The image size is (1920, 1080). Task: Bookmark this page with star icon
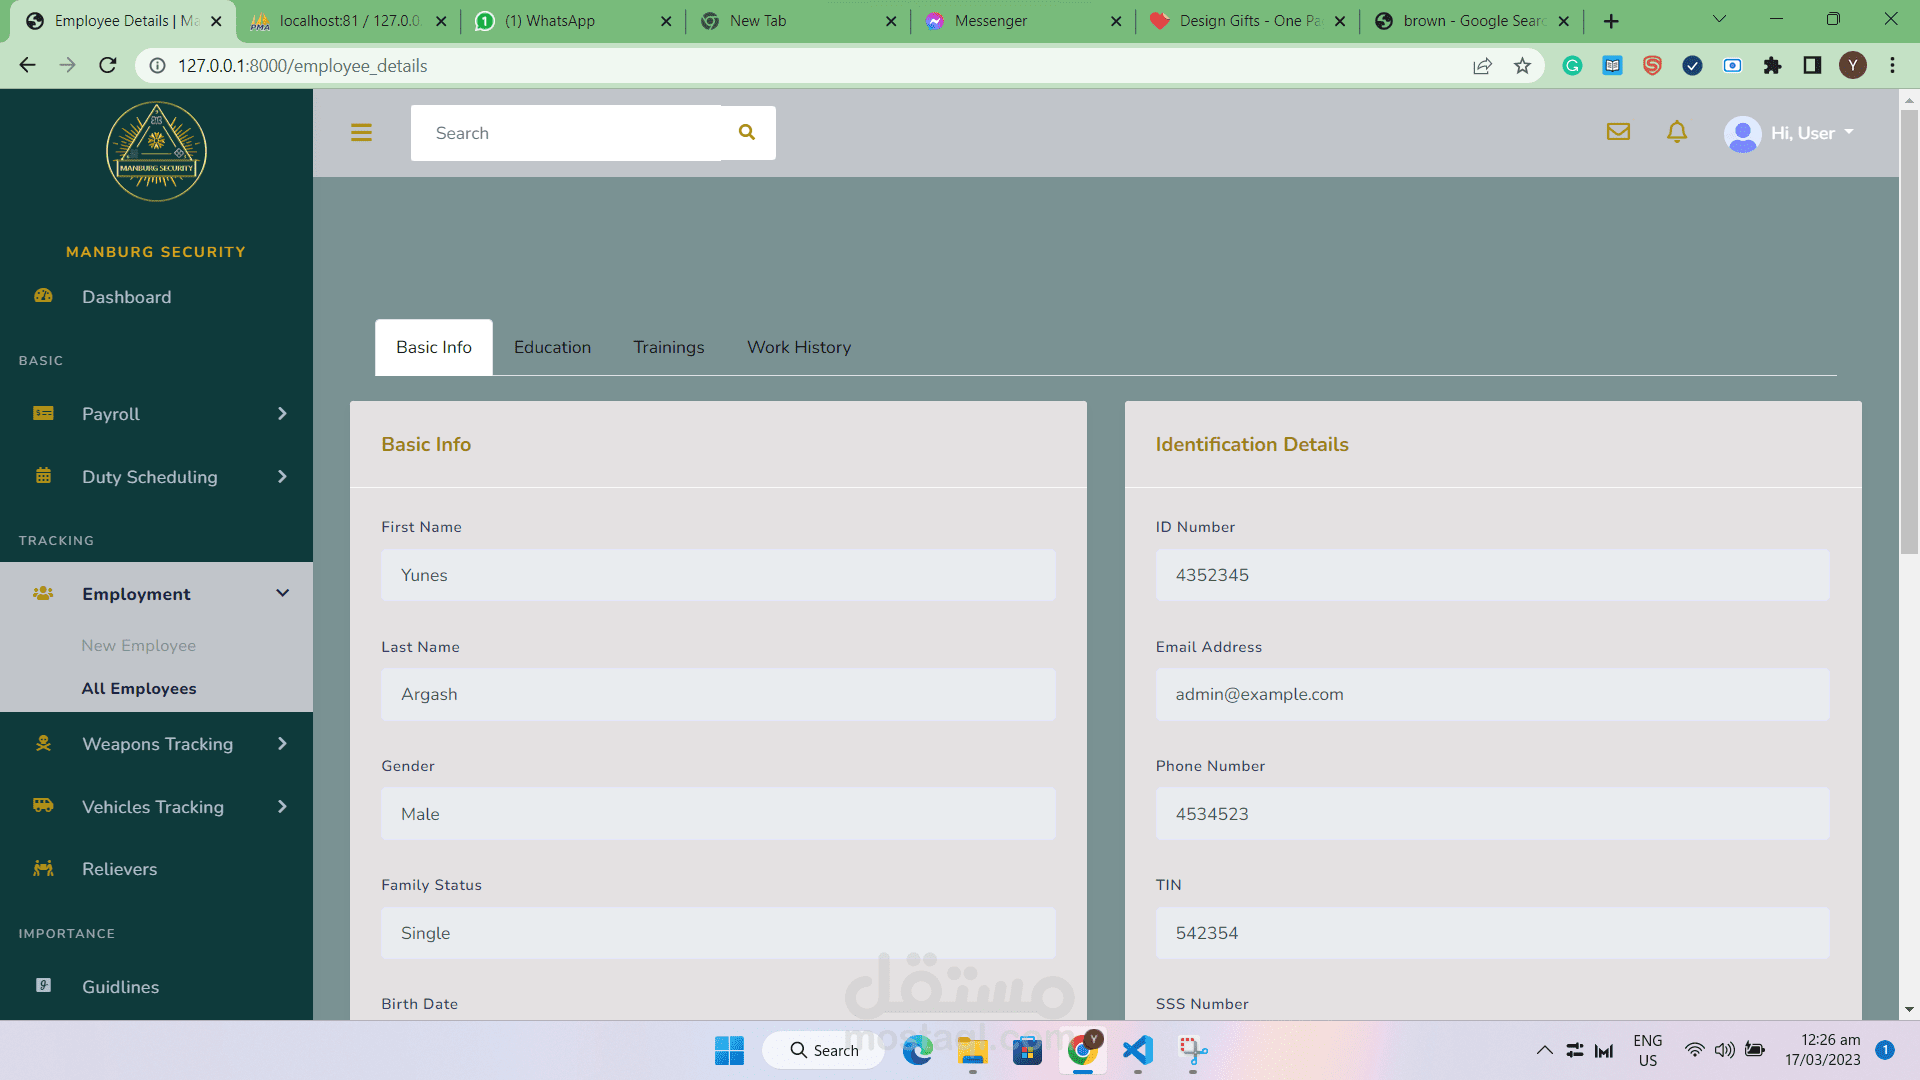coord(1522,66)
